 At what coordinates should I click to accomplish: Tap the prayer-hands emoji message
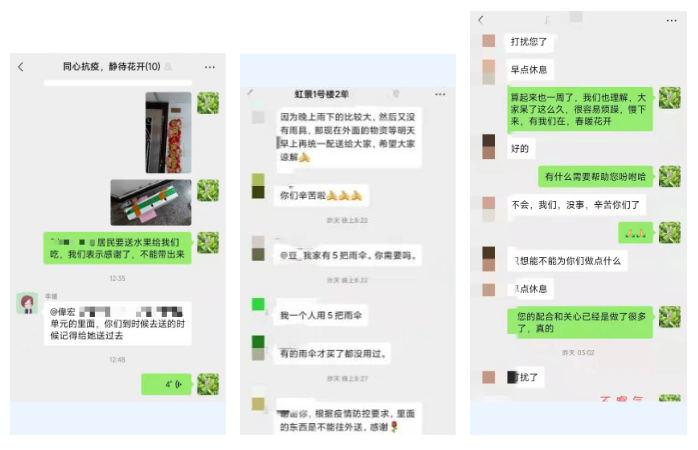click(x=636, y=233)
